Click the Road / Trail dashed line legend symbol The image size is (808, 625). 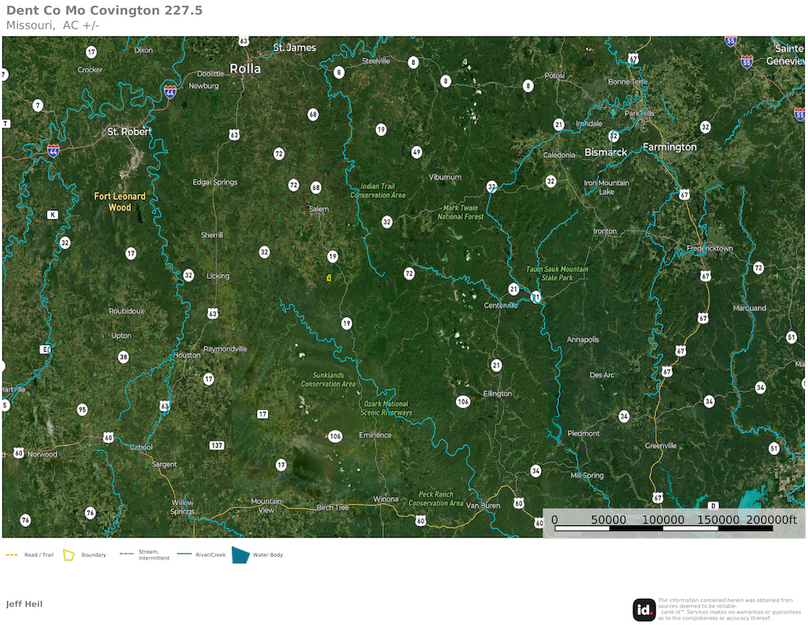13,554
